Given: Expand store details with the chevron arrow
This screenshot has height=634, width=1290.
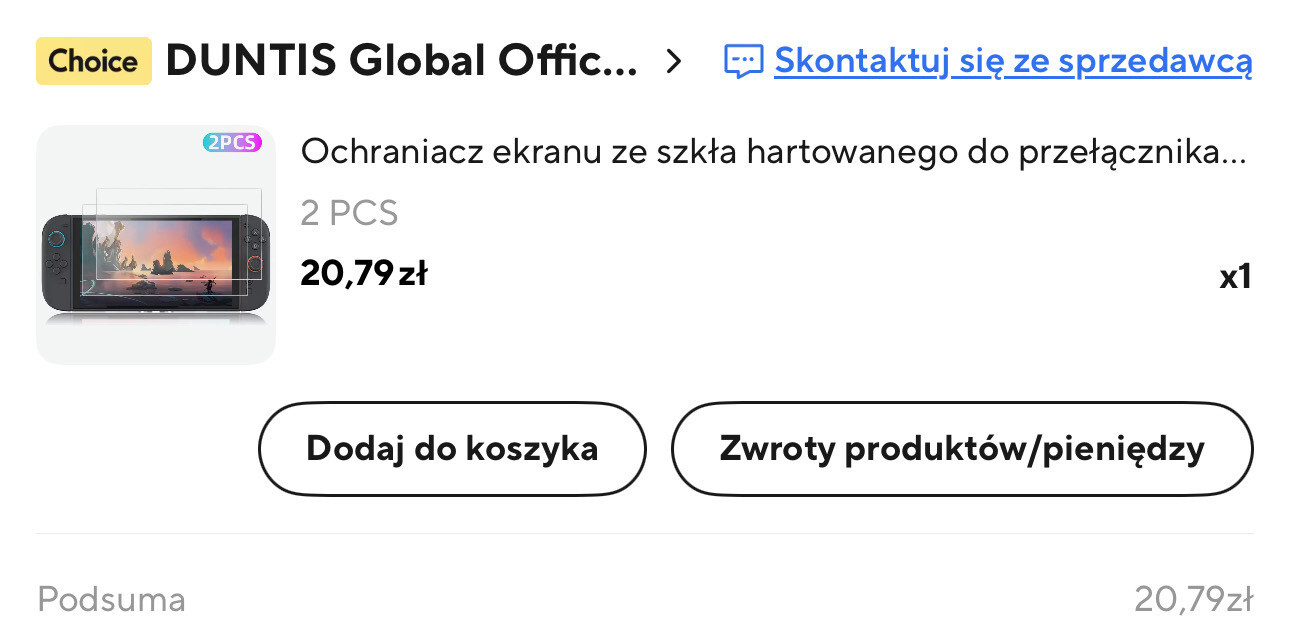Looking at the screenshot, I should 674,62.
